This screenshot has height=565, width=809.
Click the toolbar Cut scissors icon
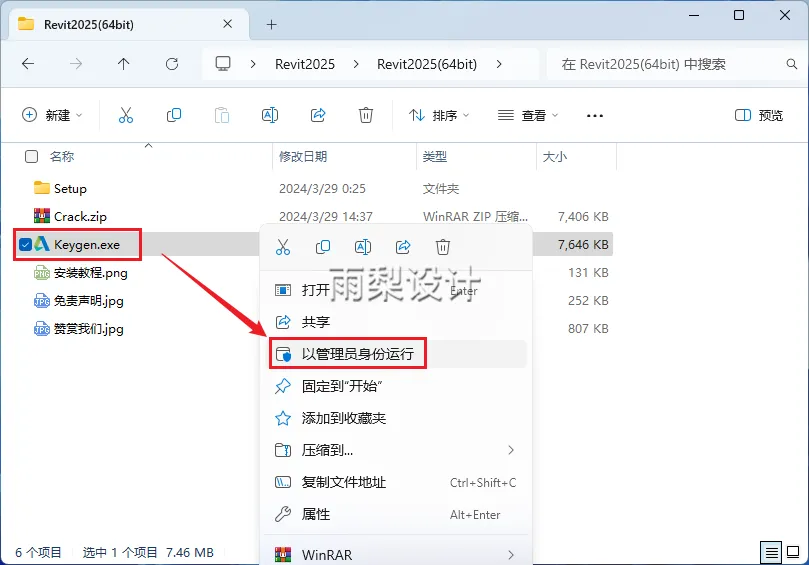coord(125,115)
